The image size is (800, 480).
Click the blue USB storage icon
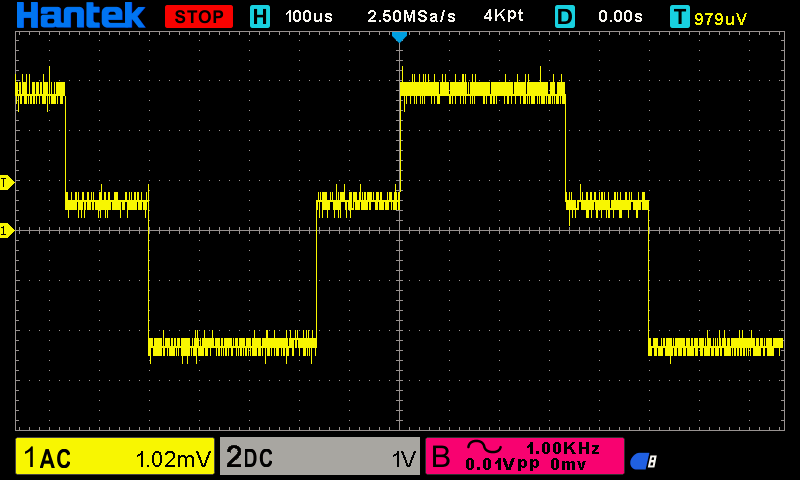(643, 461)
